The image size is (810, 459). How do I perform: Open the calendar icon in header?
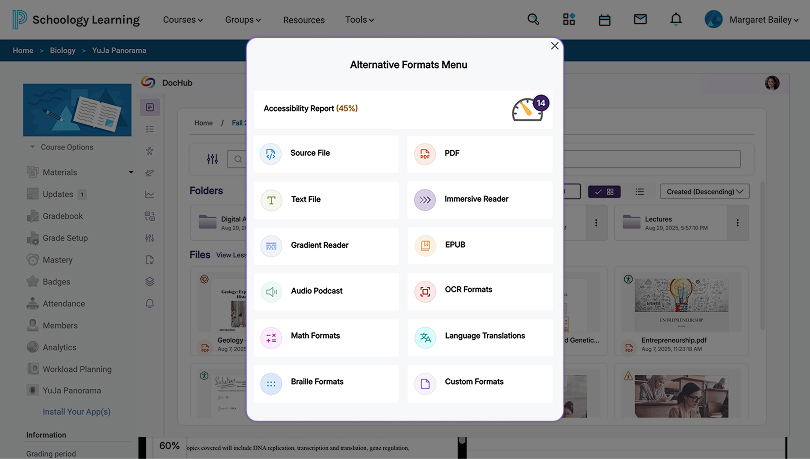pos(604,20)
